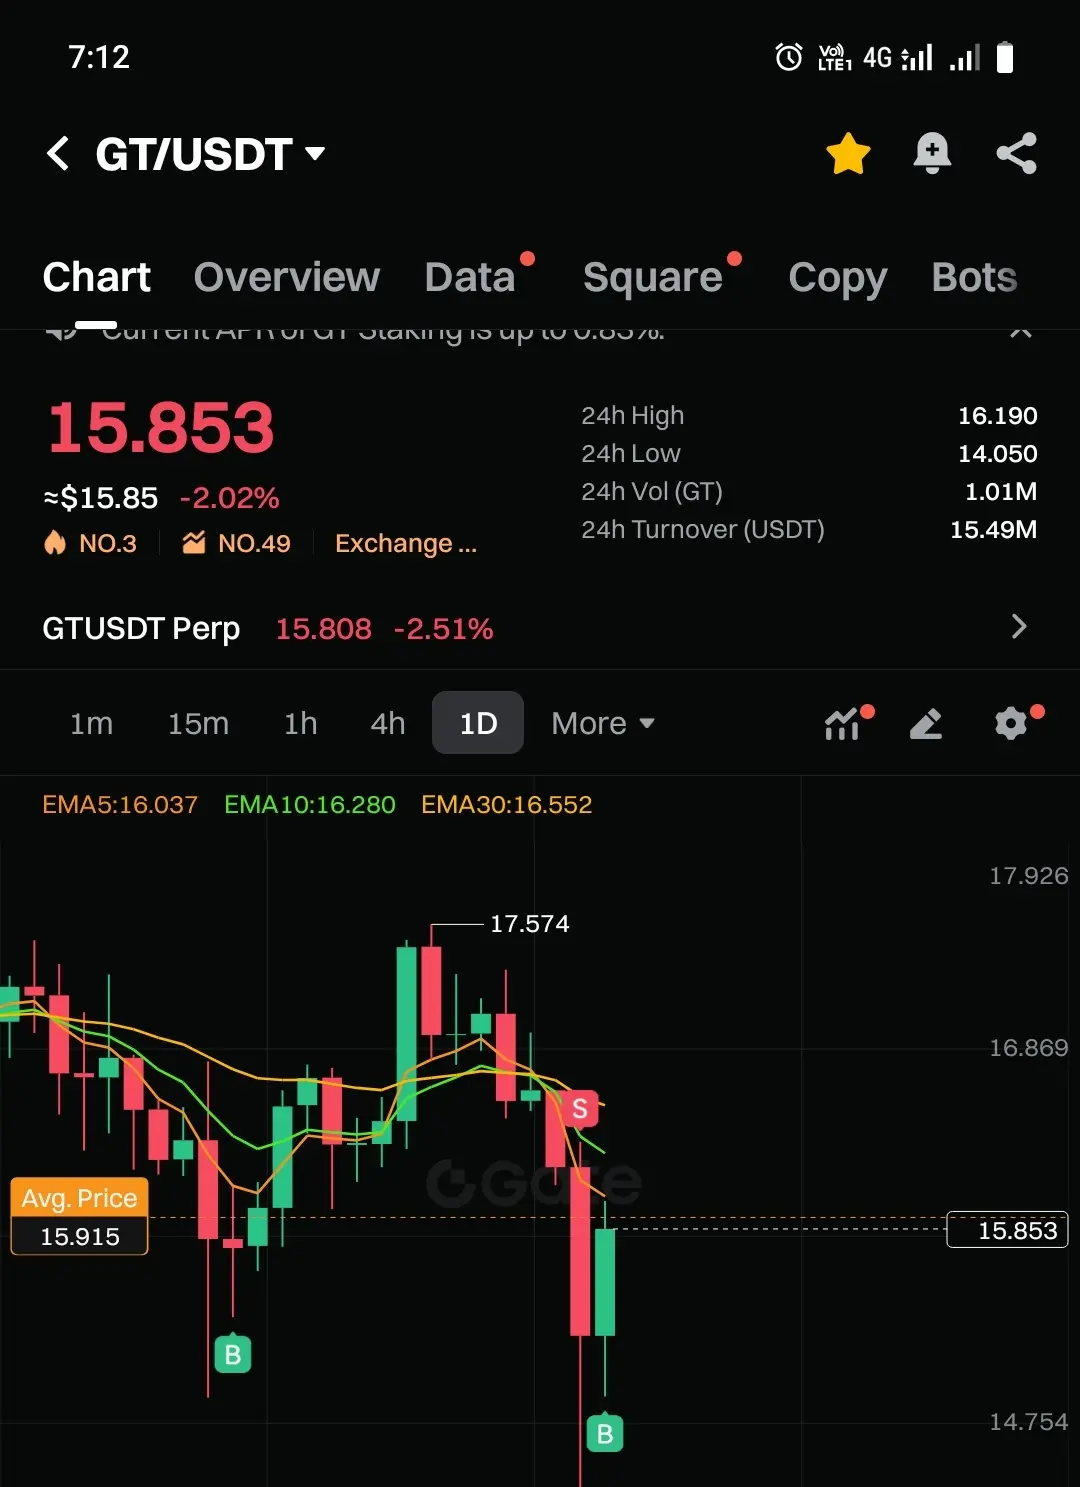Tap the Perp price 15.808

(323, 629)
